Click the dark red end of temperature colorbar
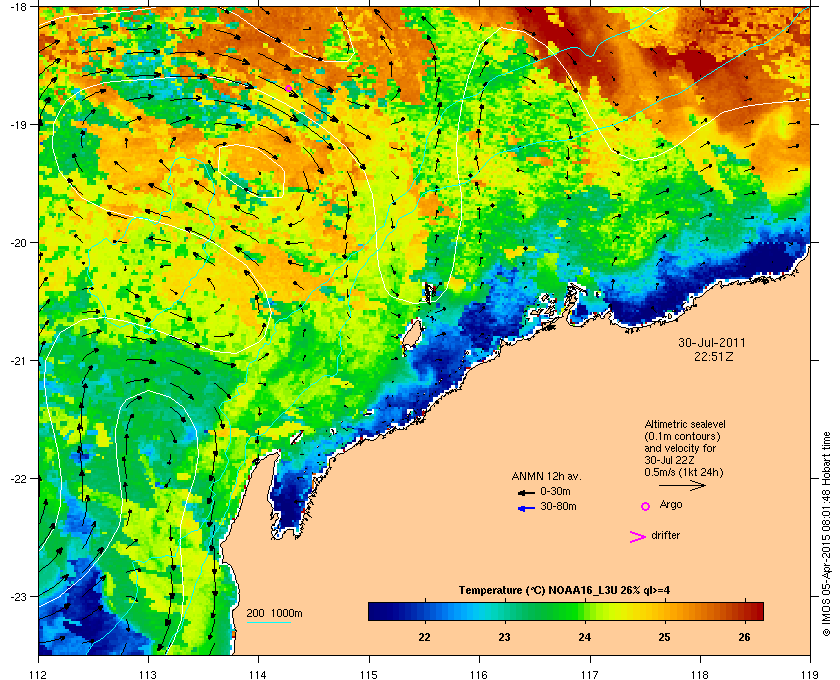This screenshot has height=680, width=840. (753, 611)
